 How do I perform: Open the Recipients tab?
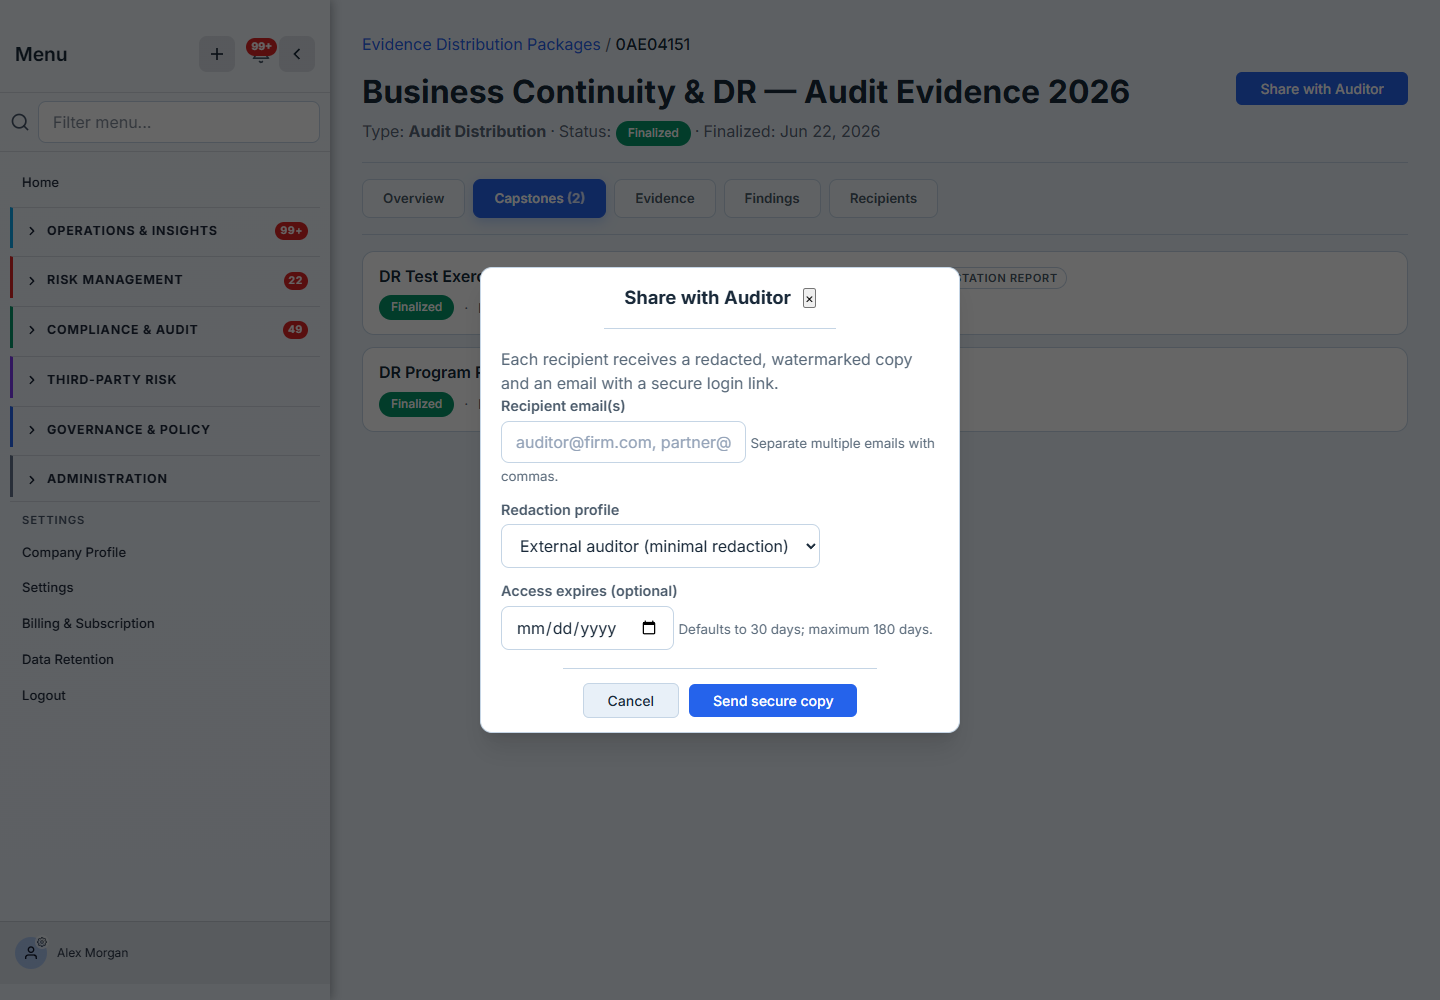883,198
